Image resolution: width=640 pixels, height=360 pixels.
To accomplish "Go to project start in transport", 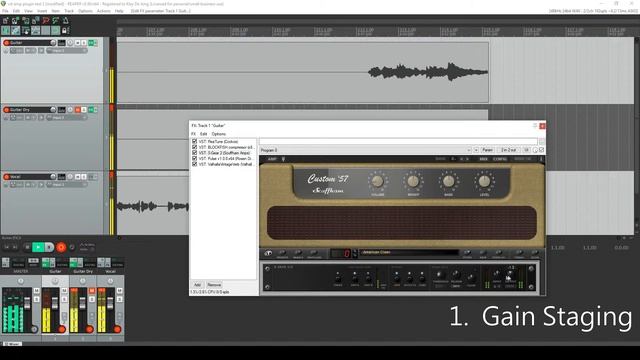I will click(7, 247).
